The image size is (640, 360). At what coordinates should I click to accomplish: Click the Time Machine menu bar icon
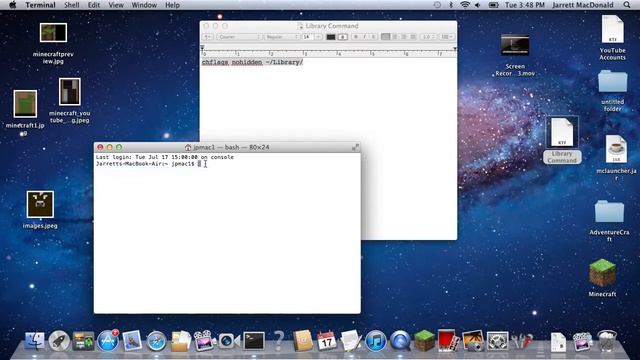pyautogui.click(x=437, y=5)
